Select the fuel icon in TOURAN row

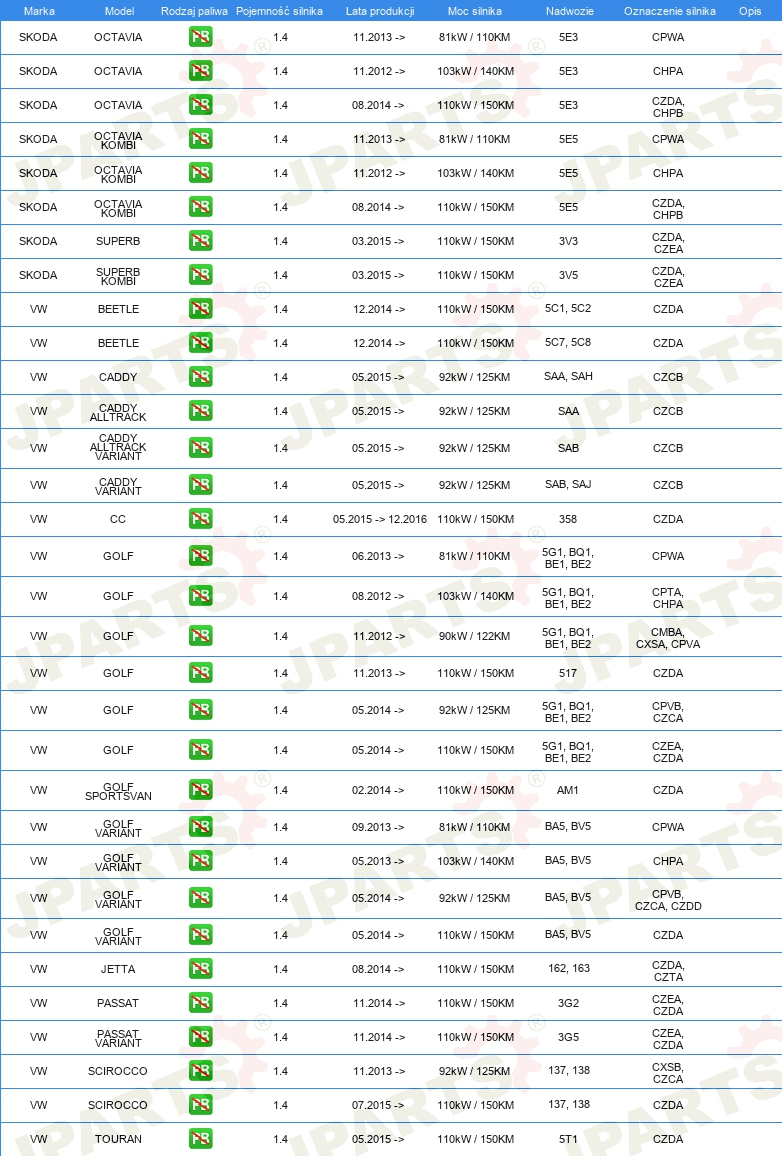click(200, 1138)
